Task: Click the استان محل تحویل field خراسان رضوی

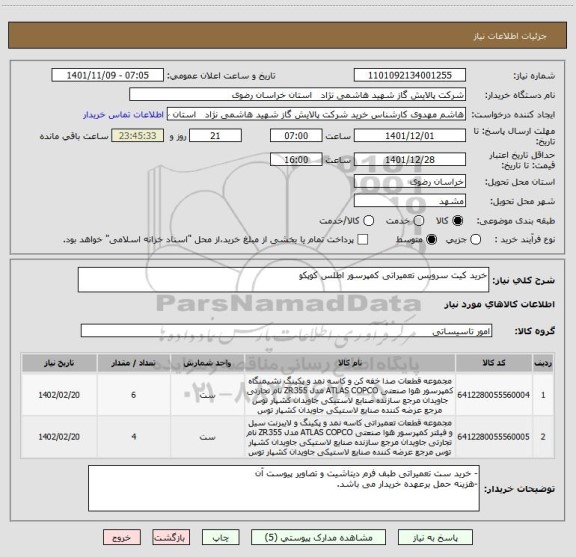Action: [410, 182]
